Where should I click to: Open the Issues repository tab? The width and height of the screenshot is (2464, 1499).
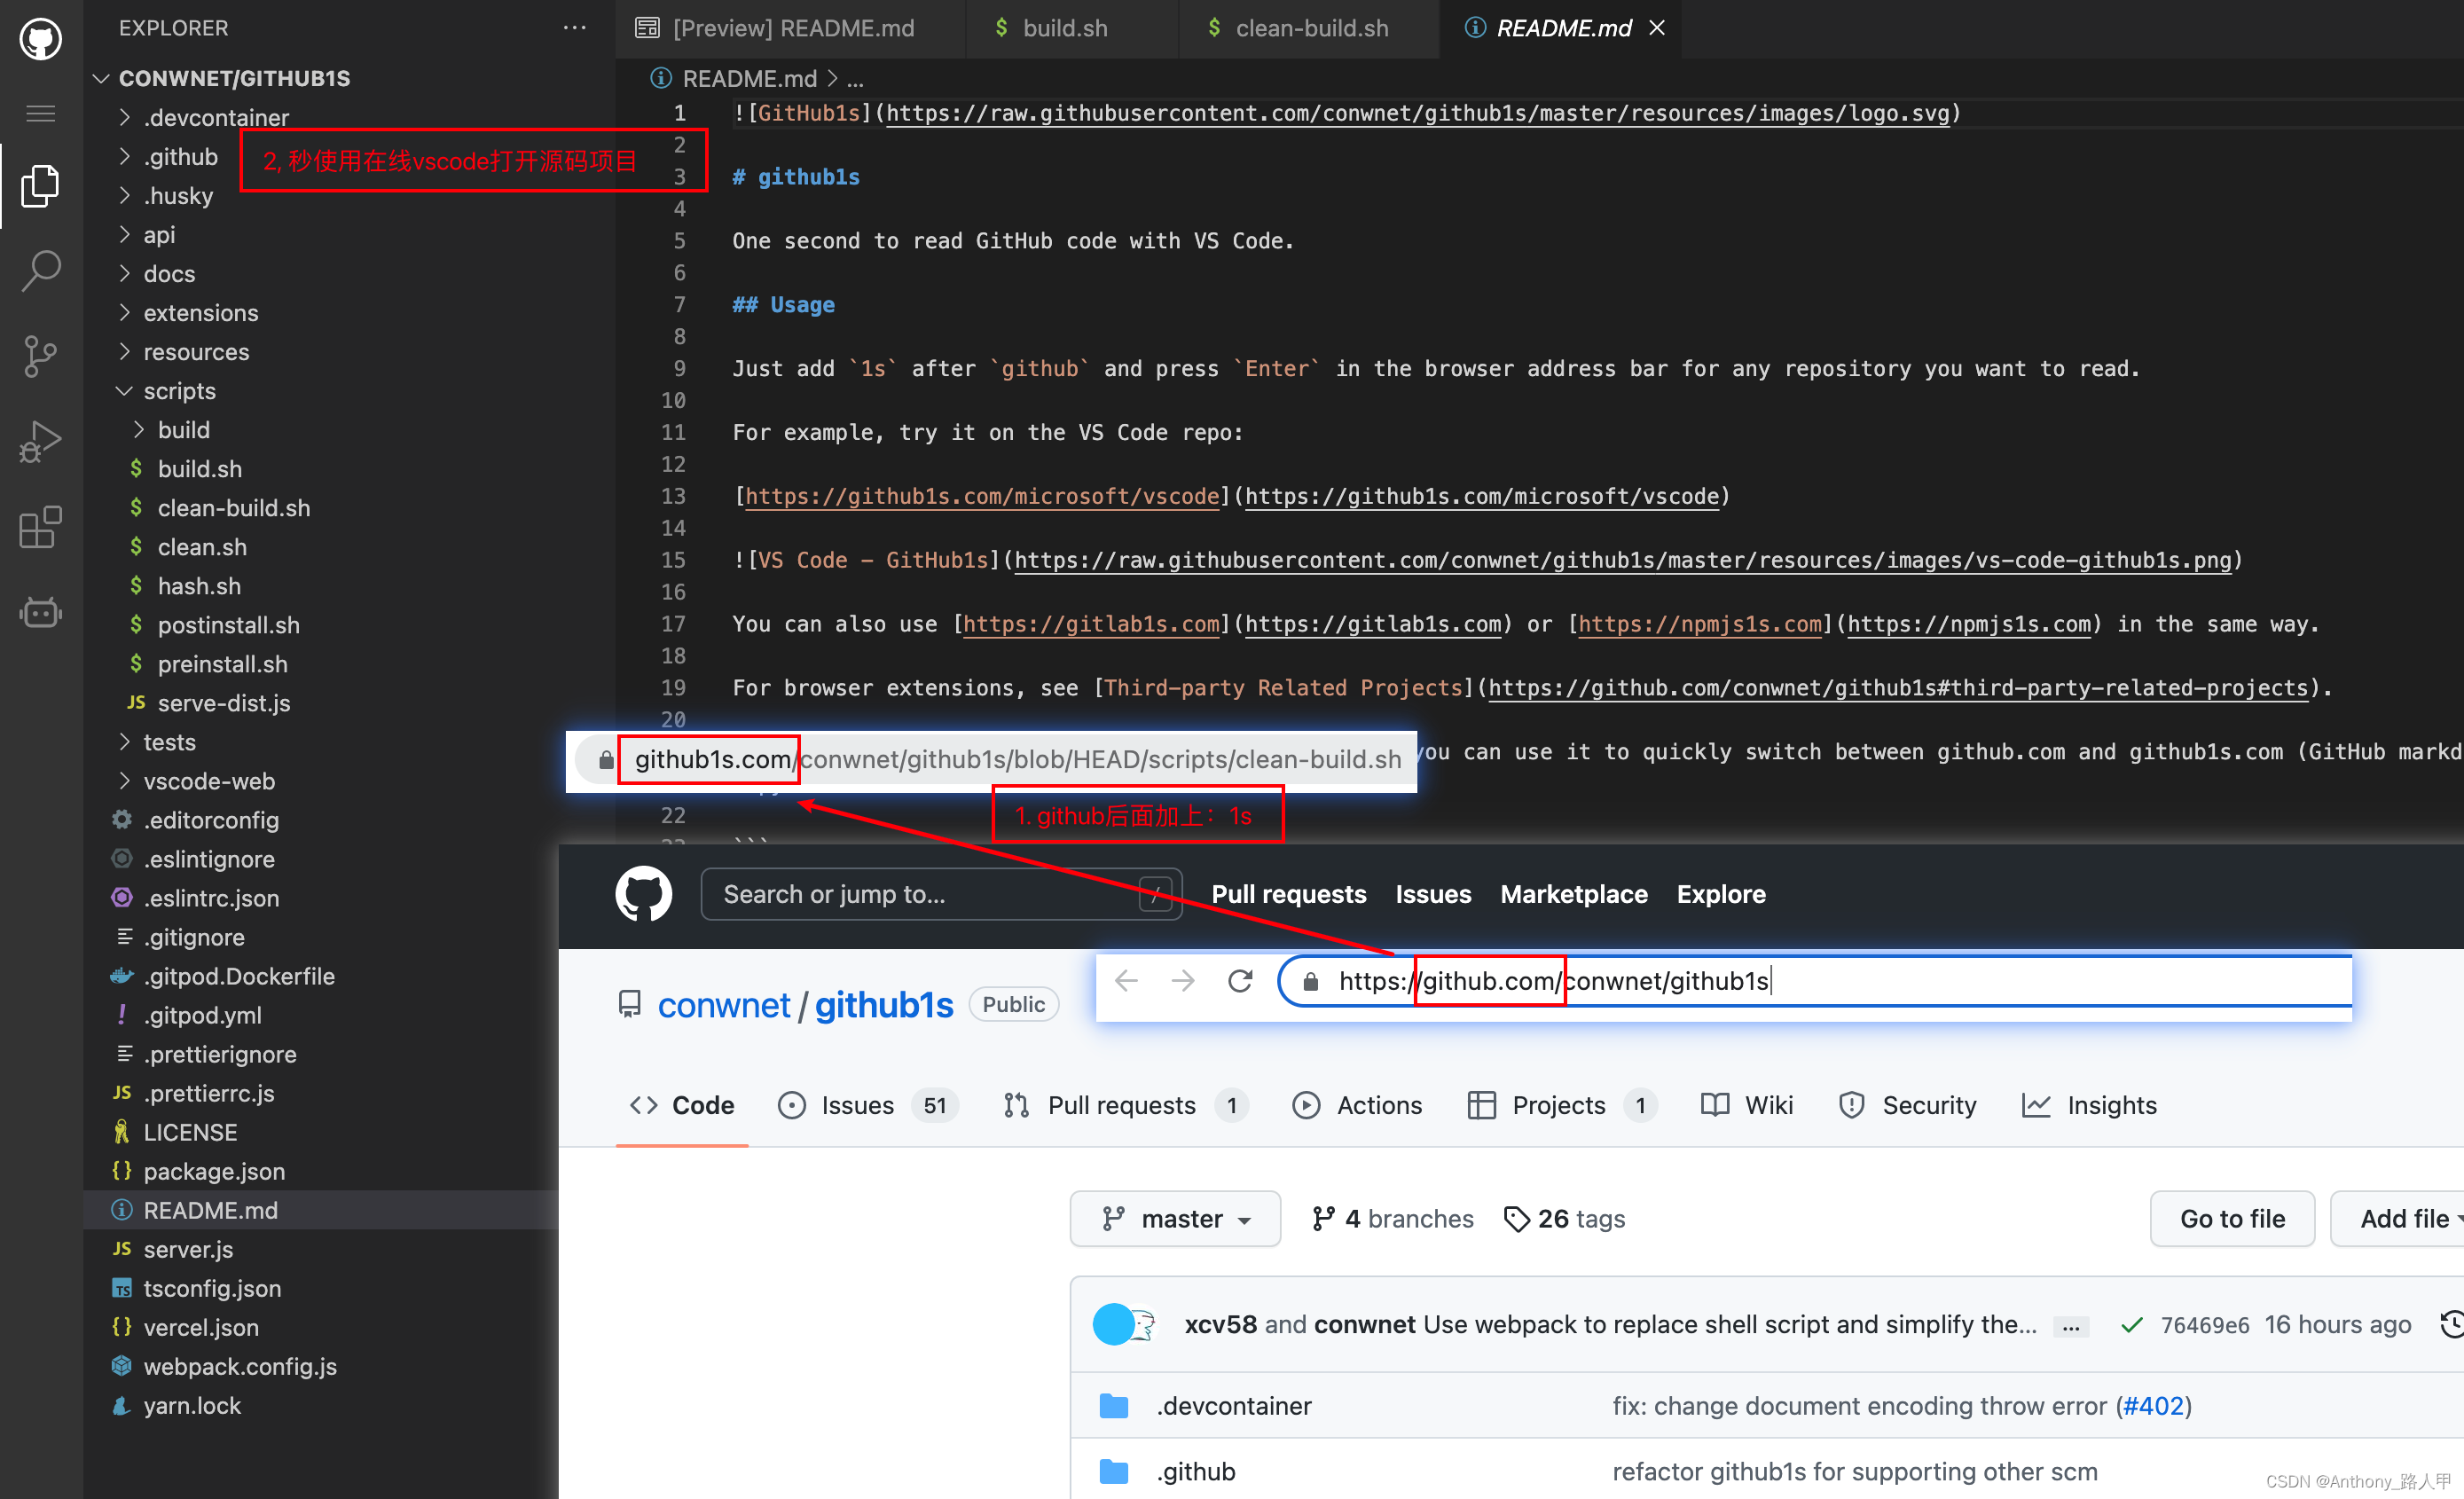click(856, 1105)
